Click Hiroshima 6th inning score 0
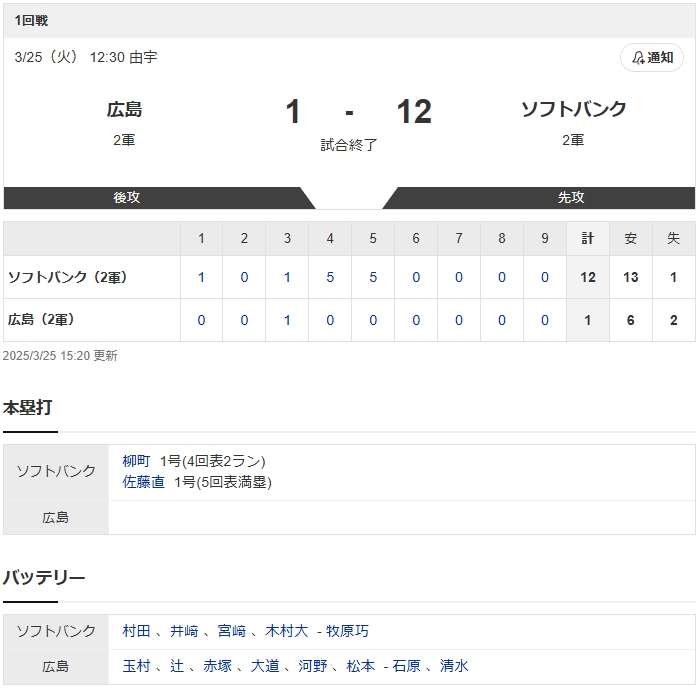This screenshot has height=689, width=698. point(416,320)
